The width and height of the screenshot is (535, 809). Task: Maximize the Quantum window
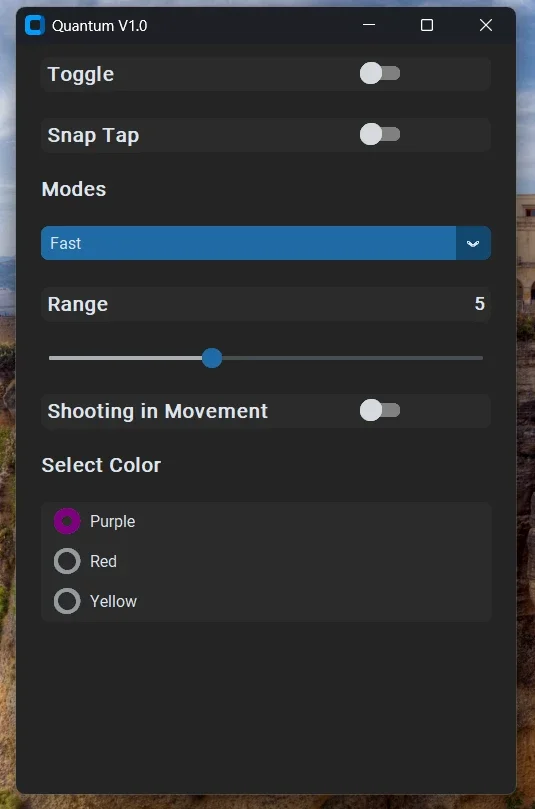427,25
